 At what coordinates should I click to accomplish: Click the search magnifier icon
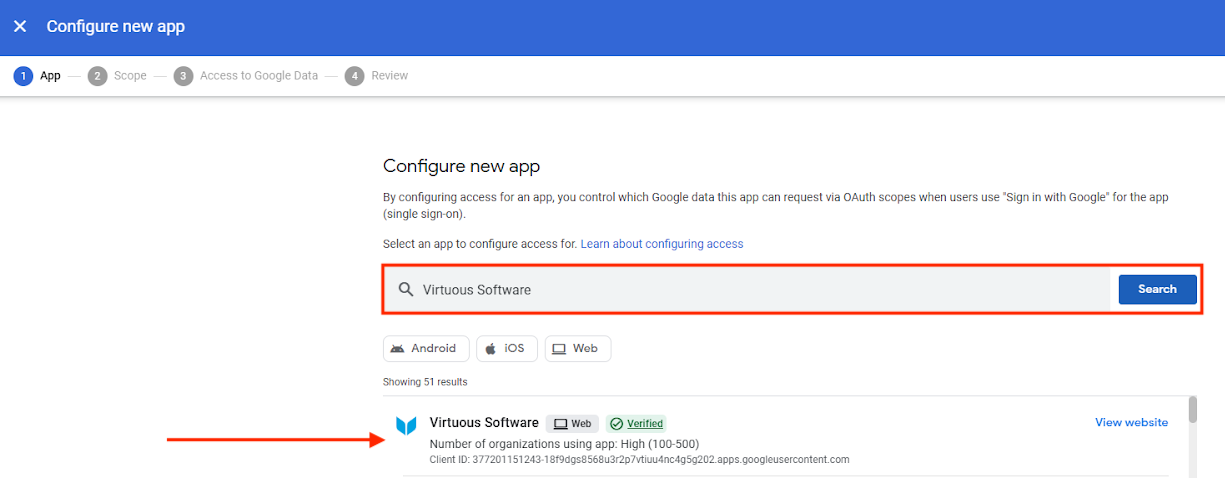(x=406, y=289)
